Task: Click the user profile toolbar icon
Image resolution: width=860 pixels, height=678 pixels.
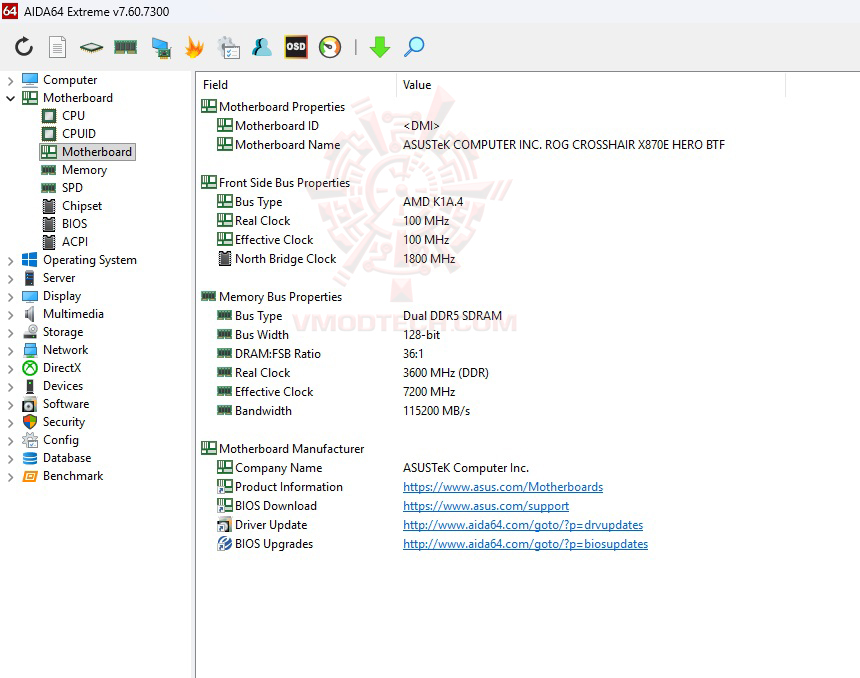Action: coord(262,47)
